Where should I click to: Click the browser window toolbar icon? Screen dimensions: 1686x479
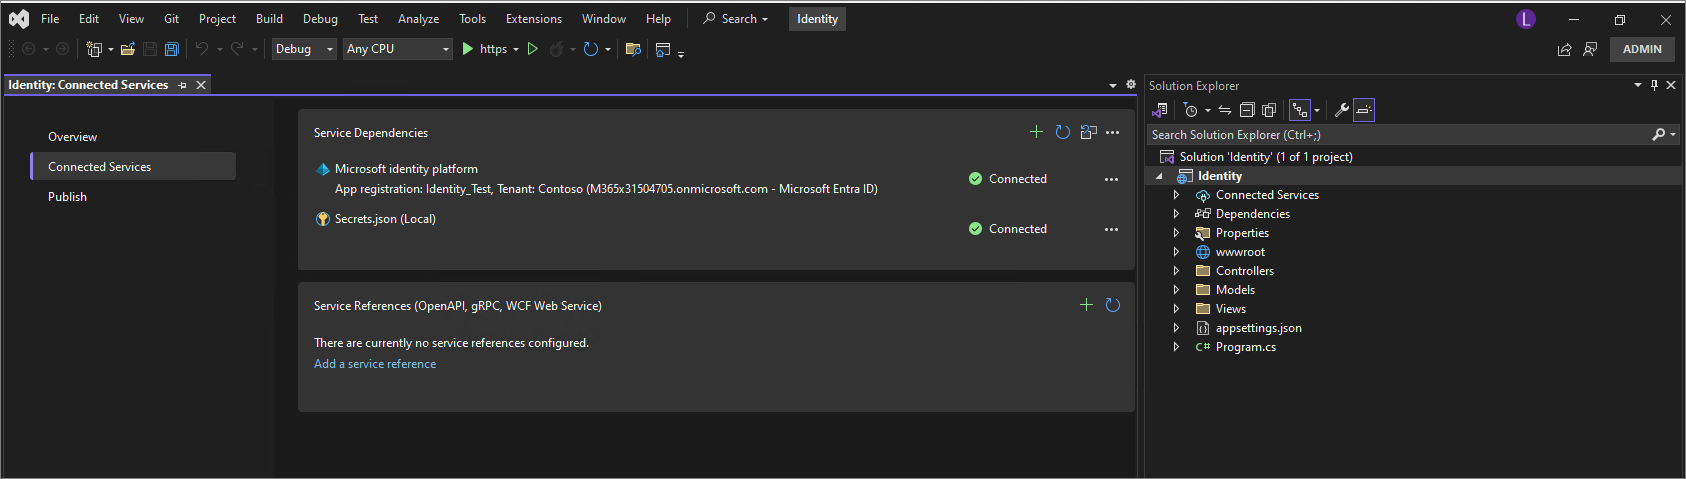(x=663, y=49)
